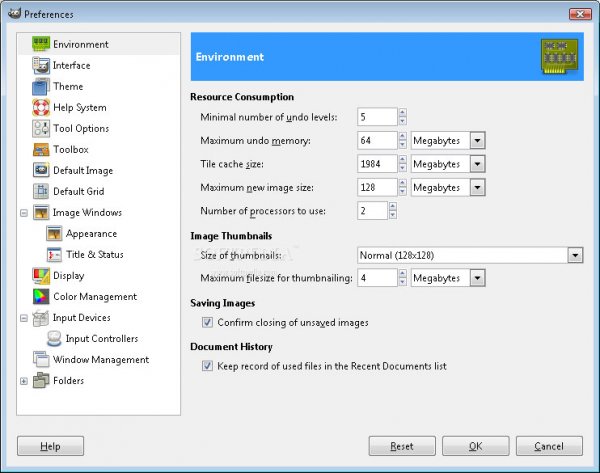Select the Default Grid label in tree
The width and height of the screenshot is (600, 473).
[78, 191]
